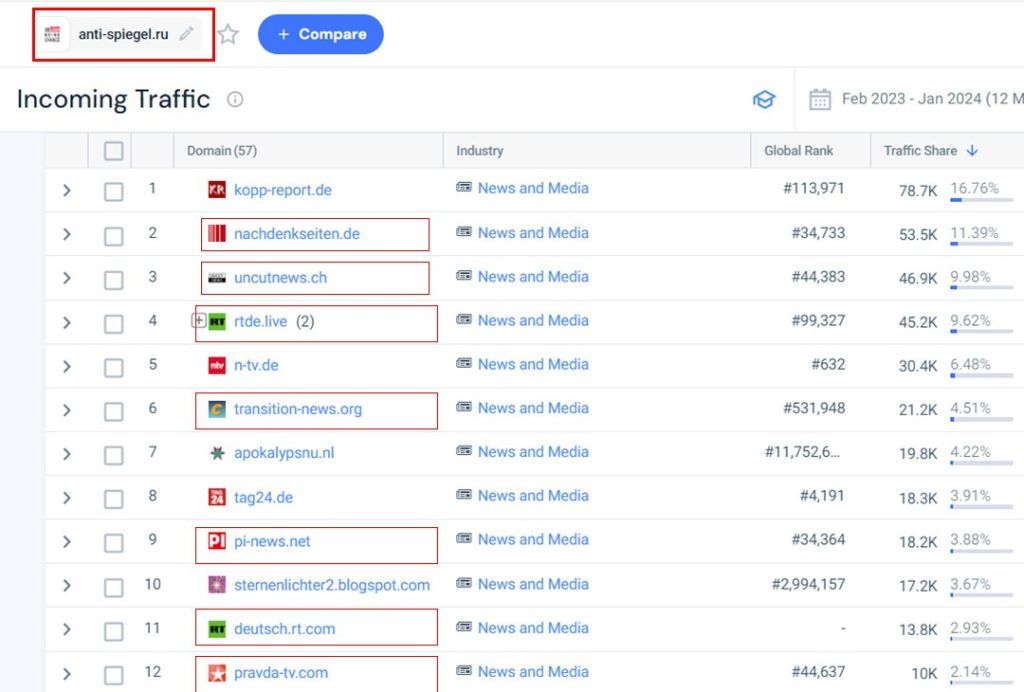This screenshot has width=1024, height=692.
Task: Click the Industry column header
Action: (x=480, y=151)
